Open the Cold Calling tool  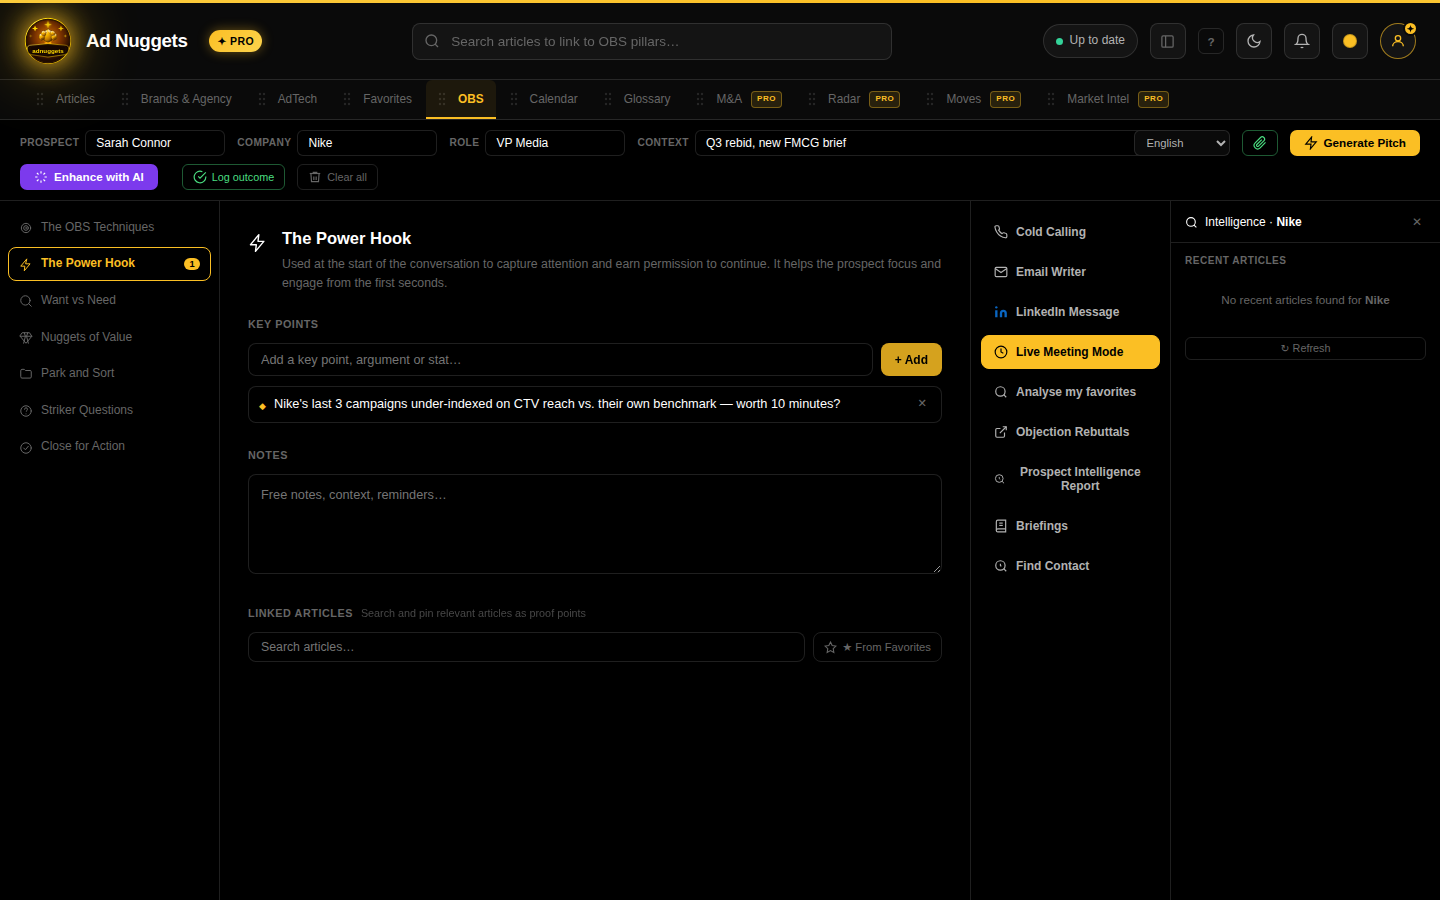tap(1070, 232)
